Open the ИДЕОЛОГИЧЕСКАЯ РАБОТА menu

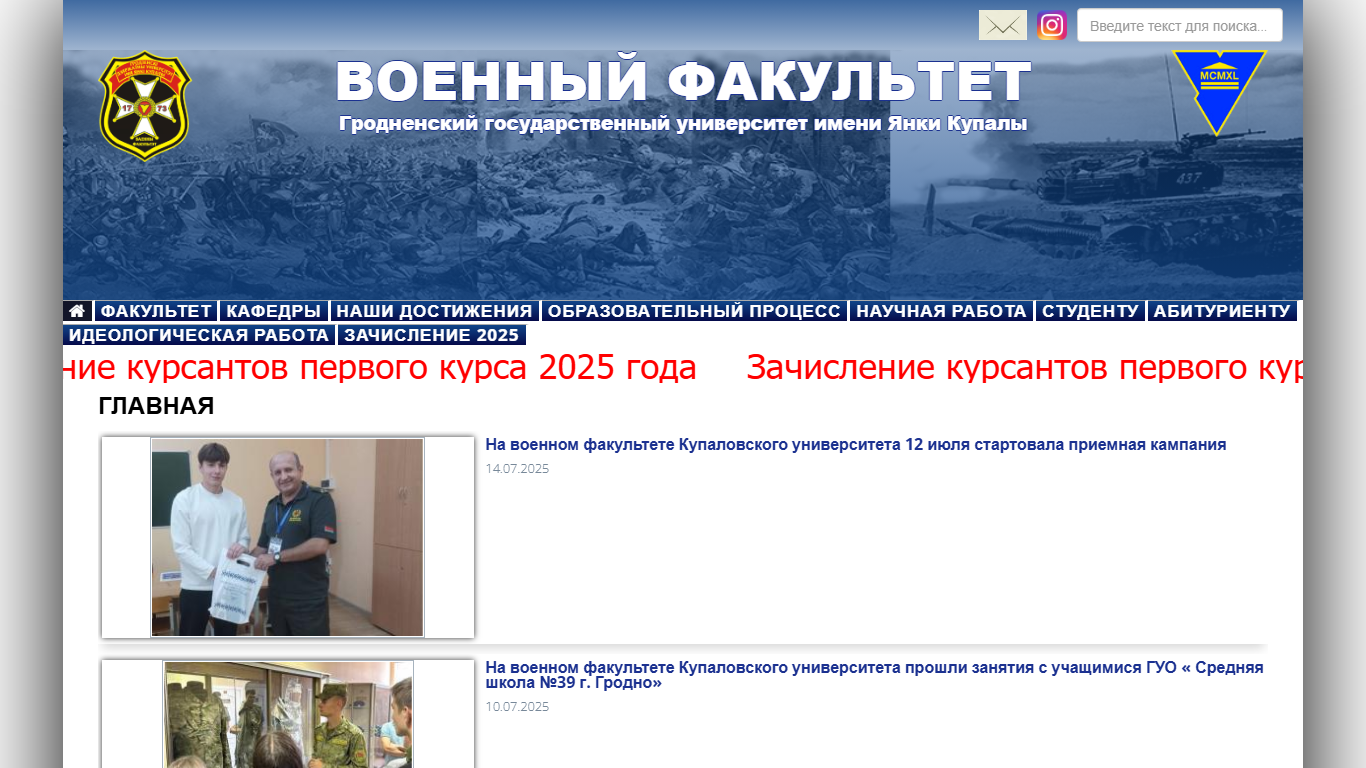tap(199, 335)
